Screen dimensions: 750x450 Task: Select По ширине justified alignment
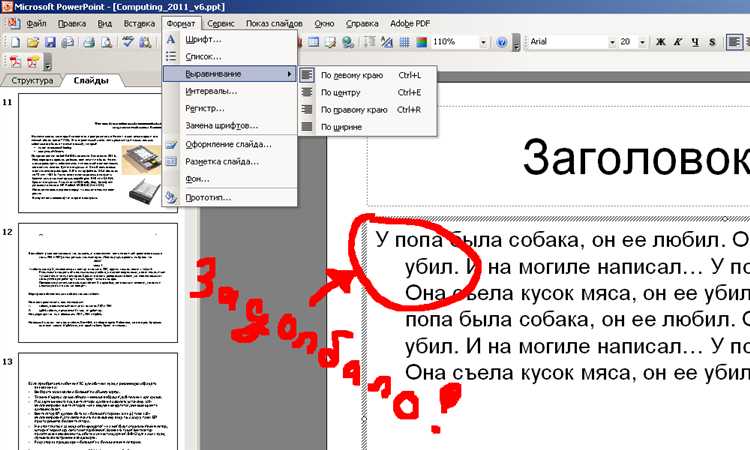coord(367,127)
